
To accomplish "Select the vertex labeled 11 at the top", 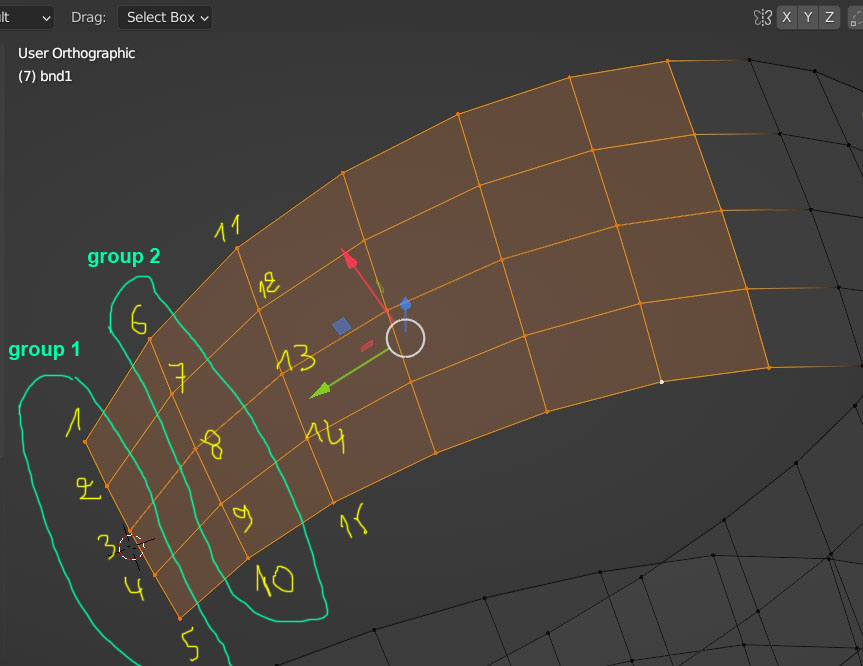I will [238, 249].
